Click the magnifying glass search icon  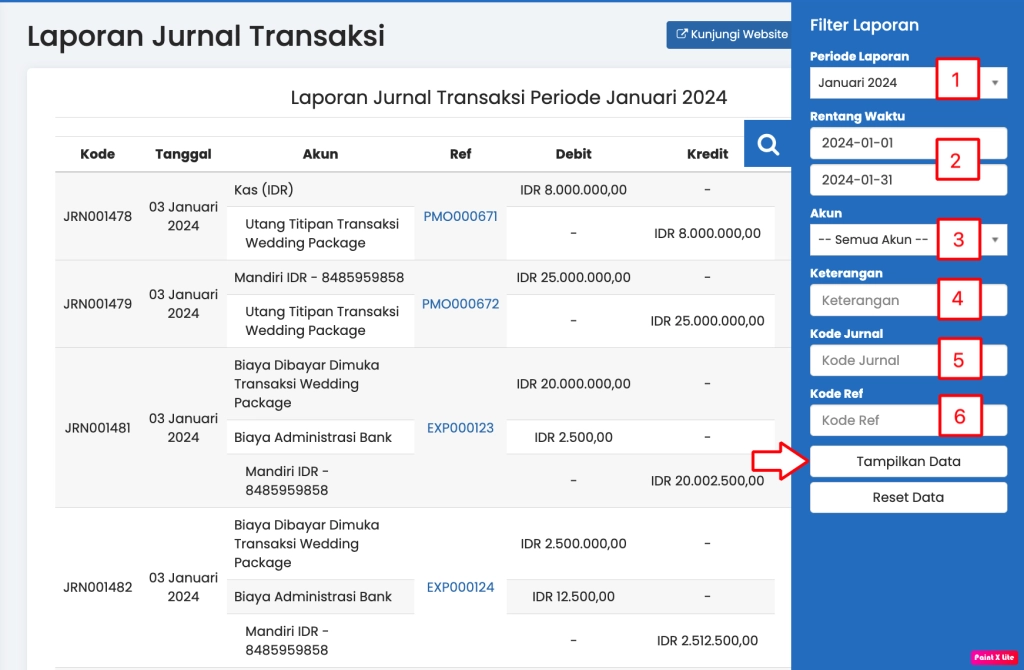(768, 145)
